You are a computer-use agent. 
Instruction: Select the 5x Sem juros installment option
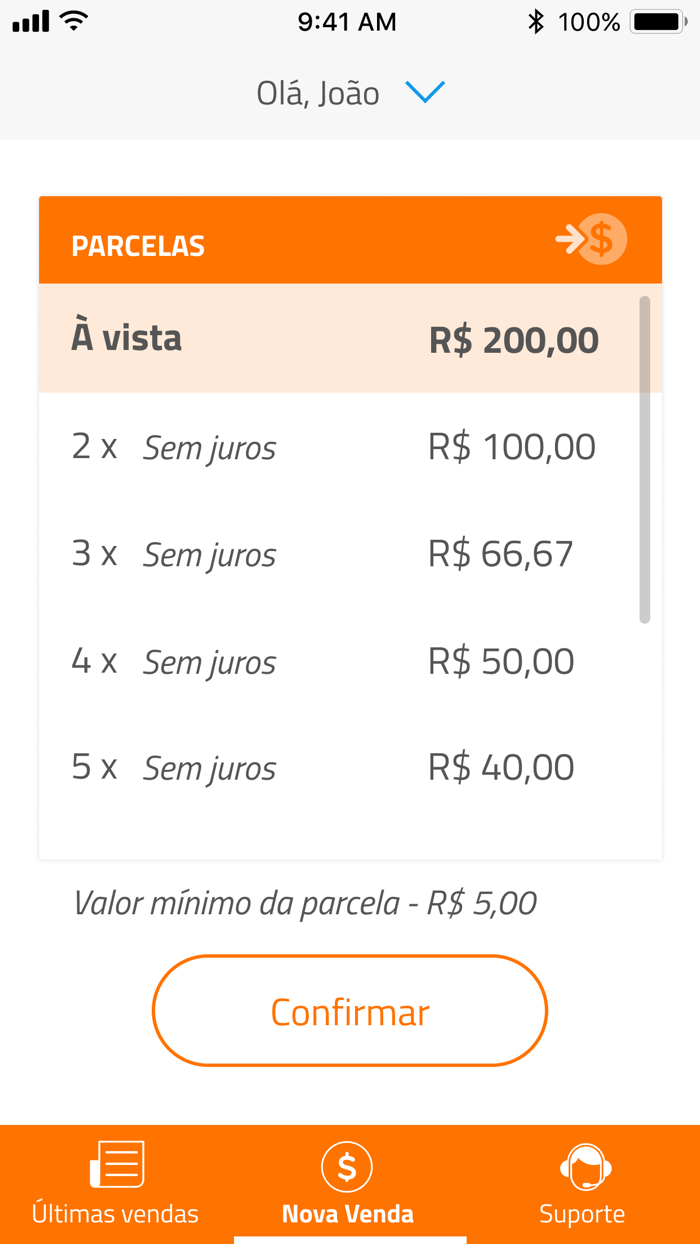(350, 767)
